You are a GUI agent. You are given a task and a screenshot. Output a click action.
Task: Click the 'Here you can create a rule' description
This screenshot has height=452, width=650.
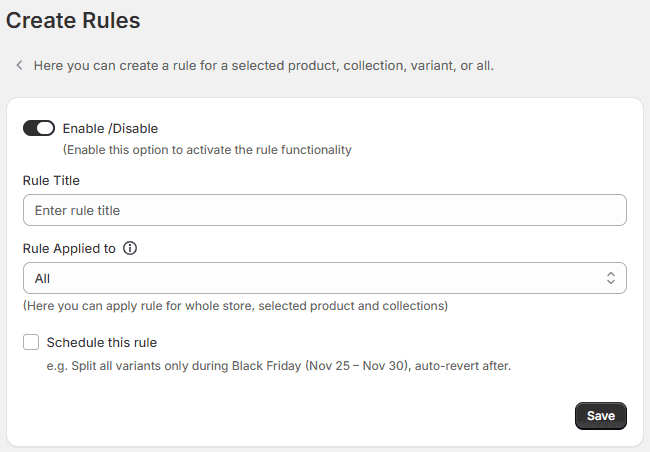(264, 66)
